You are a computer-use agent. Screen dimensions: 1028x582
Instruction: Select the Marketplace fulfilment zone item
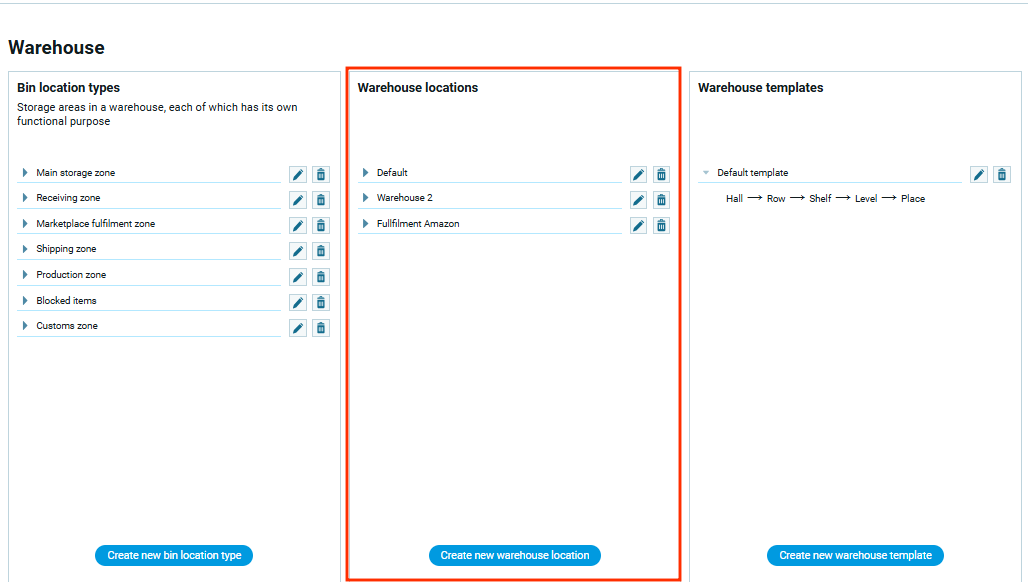tap(96, 224)
